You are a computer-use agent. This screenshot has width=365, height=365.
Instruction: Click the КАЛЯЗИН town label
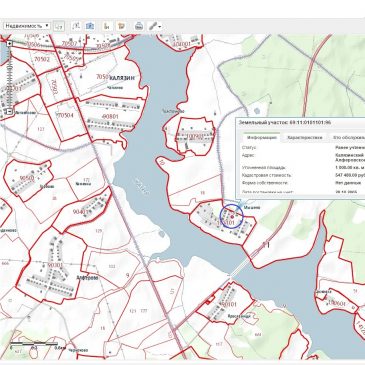pyautogui.click(x=121, y=78)
